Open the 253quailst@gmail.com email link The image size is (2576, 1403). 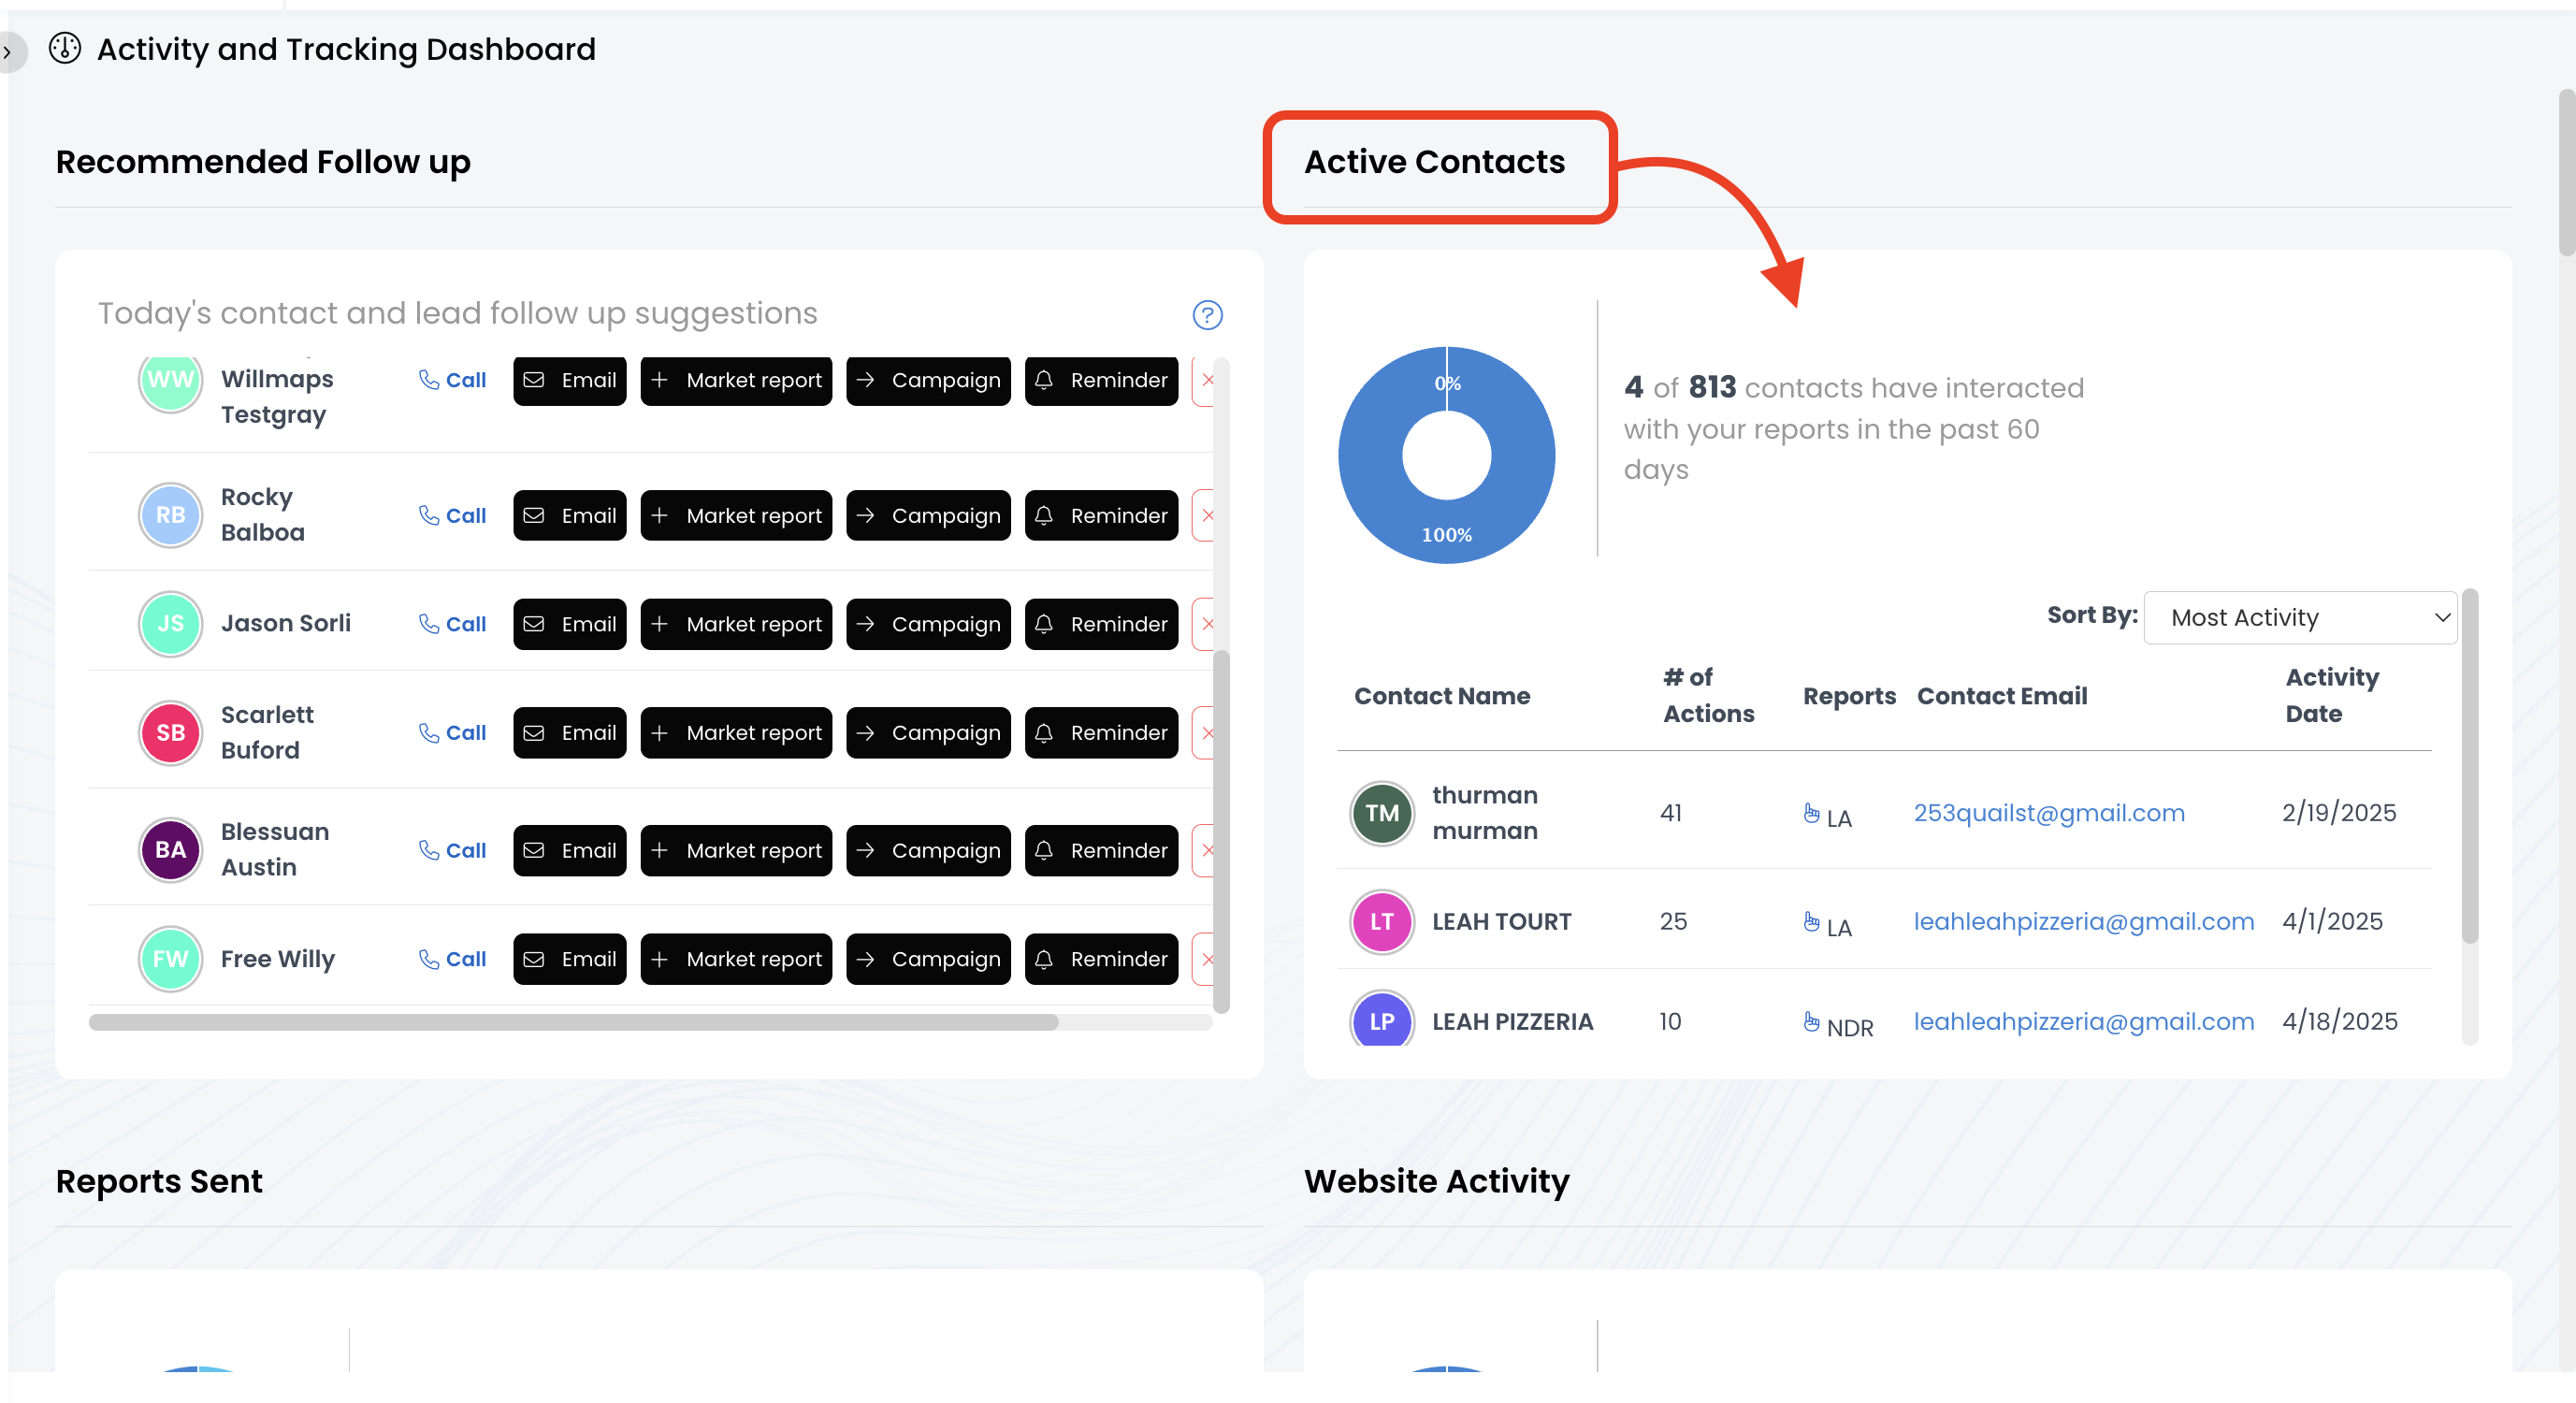[x=2048, y=812]
